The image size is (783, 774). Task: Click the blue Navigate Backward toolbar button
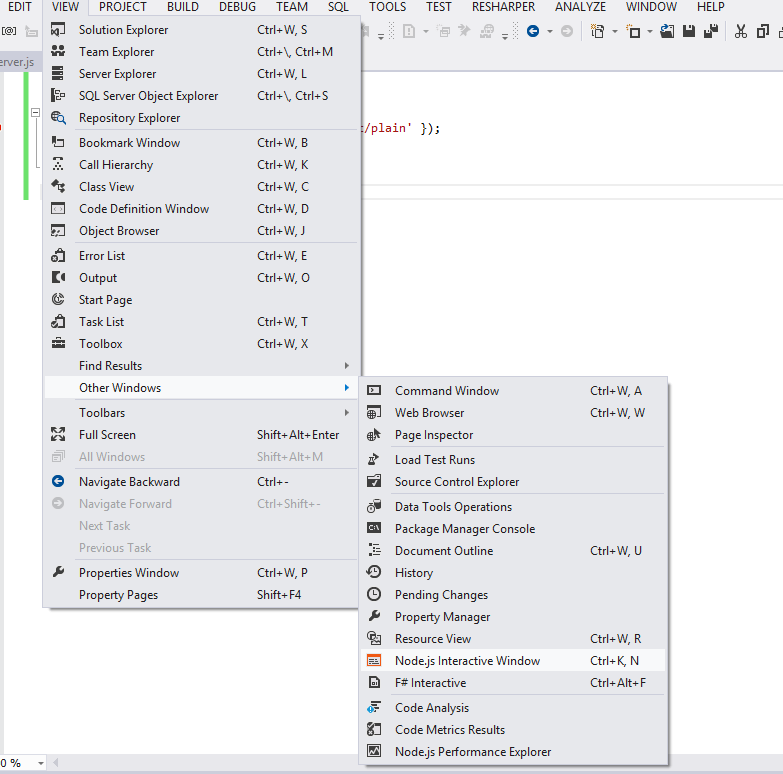point(533,31)
